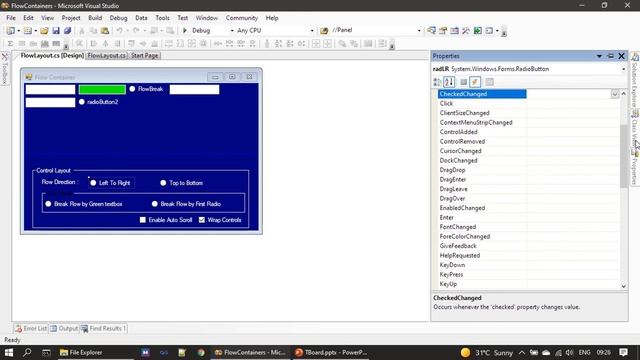Open the Chrome taskbar icon
This screenshot has width=640, height=360.
[x=200, y=352]
